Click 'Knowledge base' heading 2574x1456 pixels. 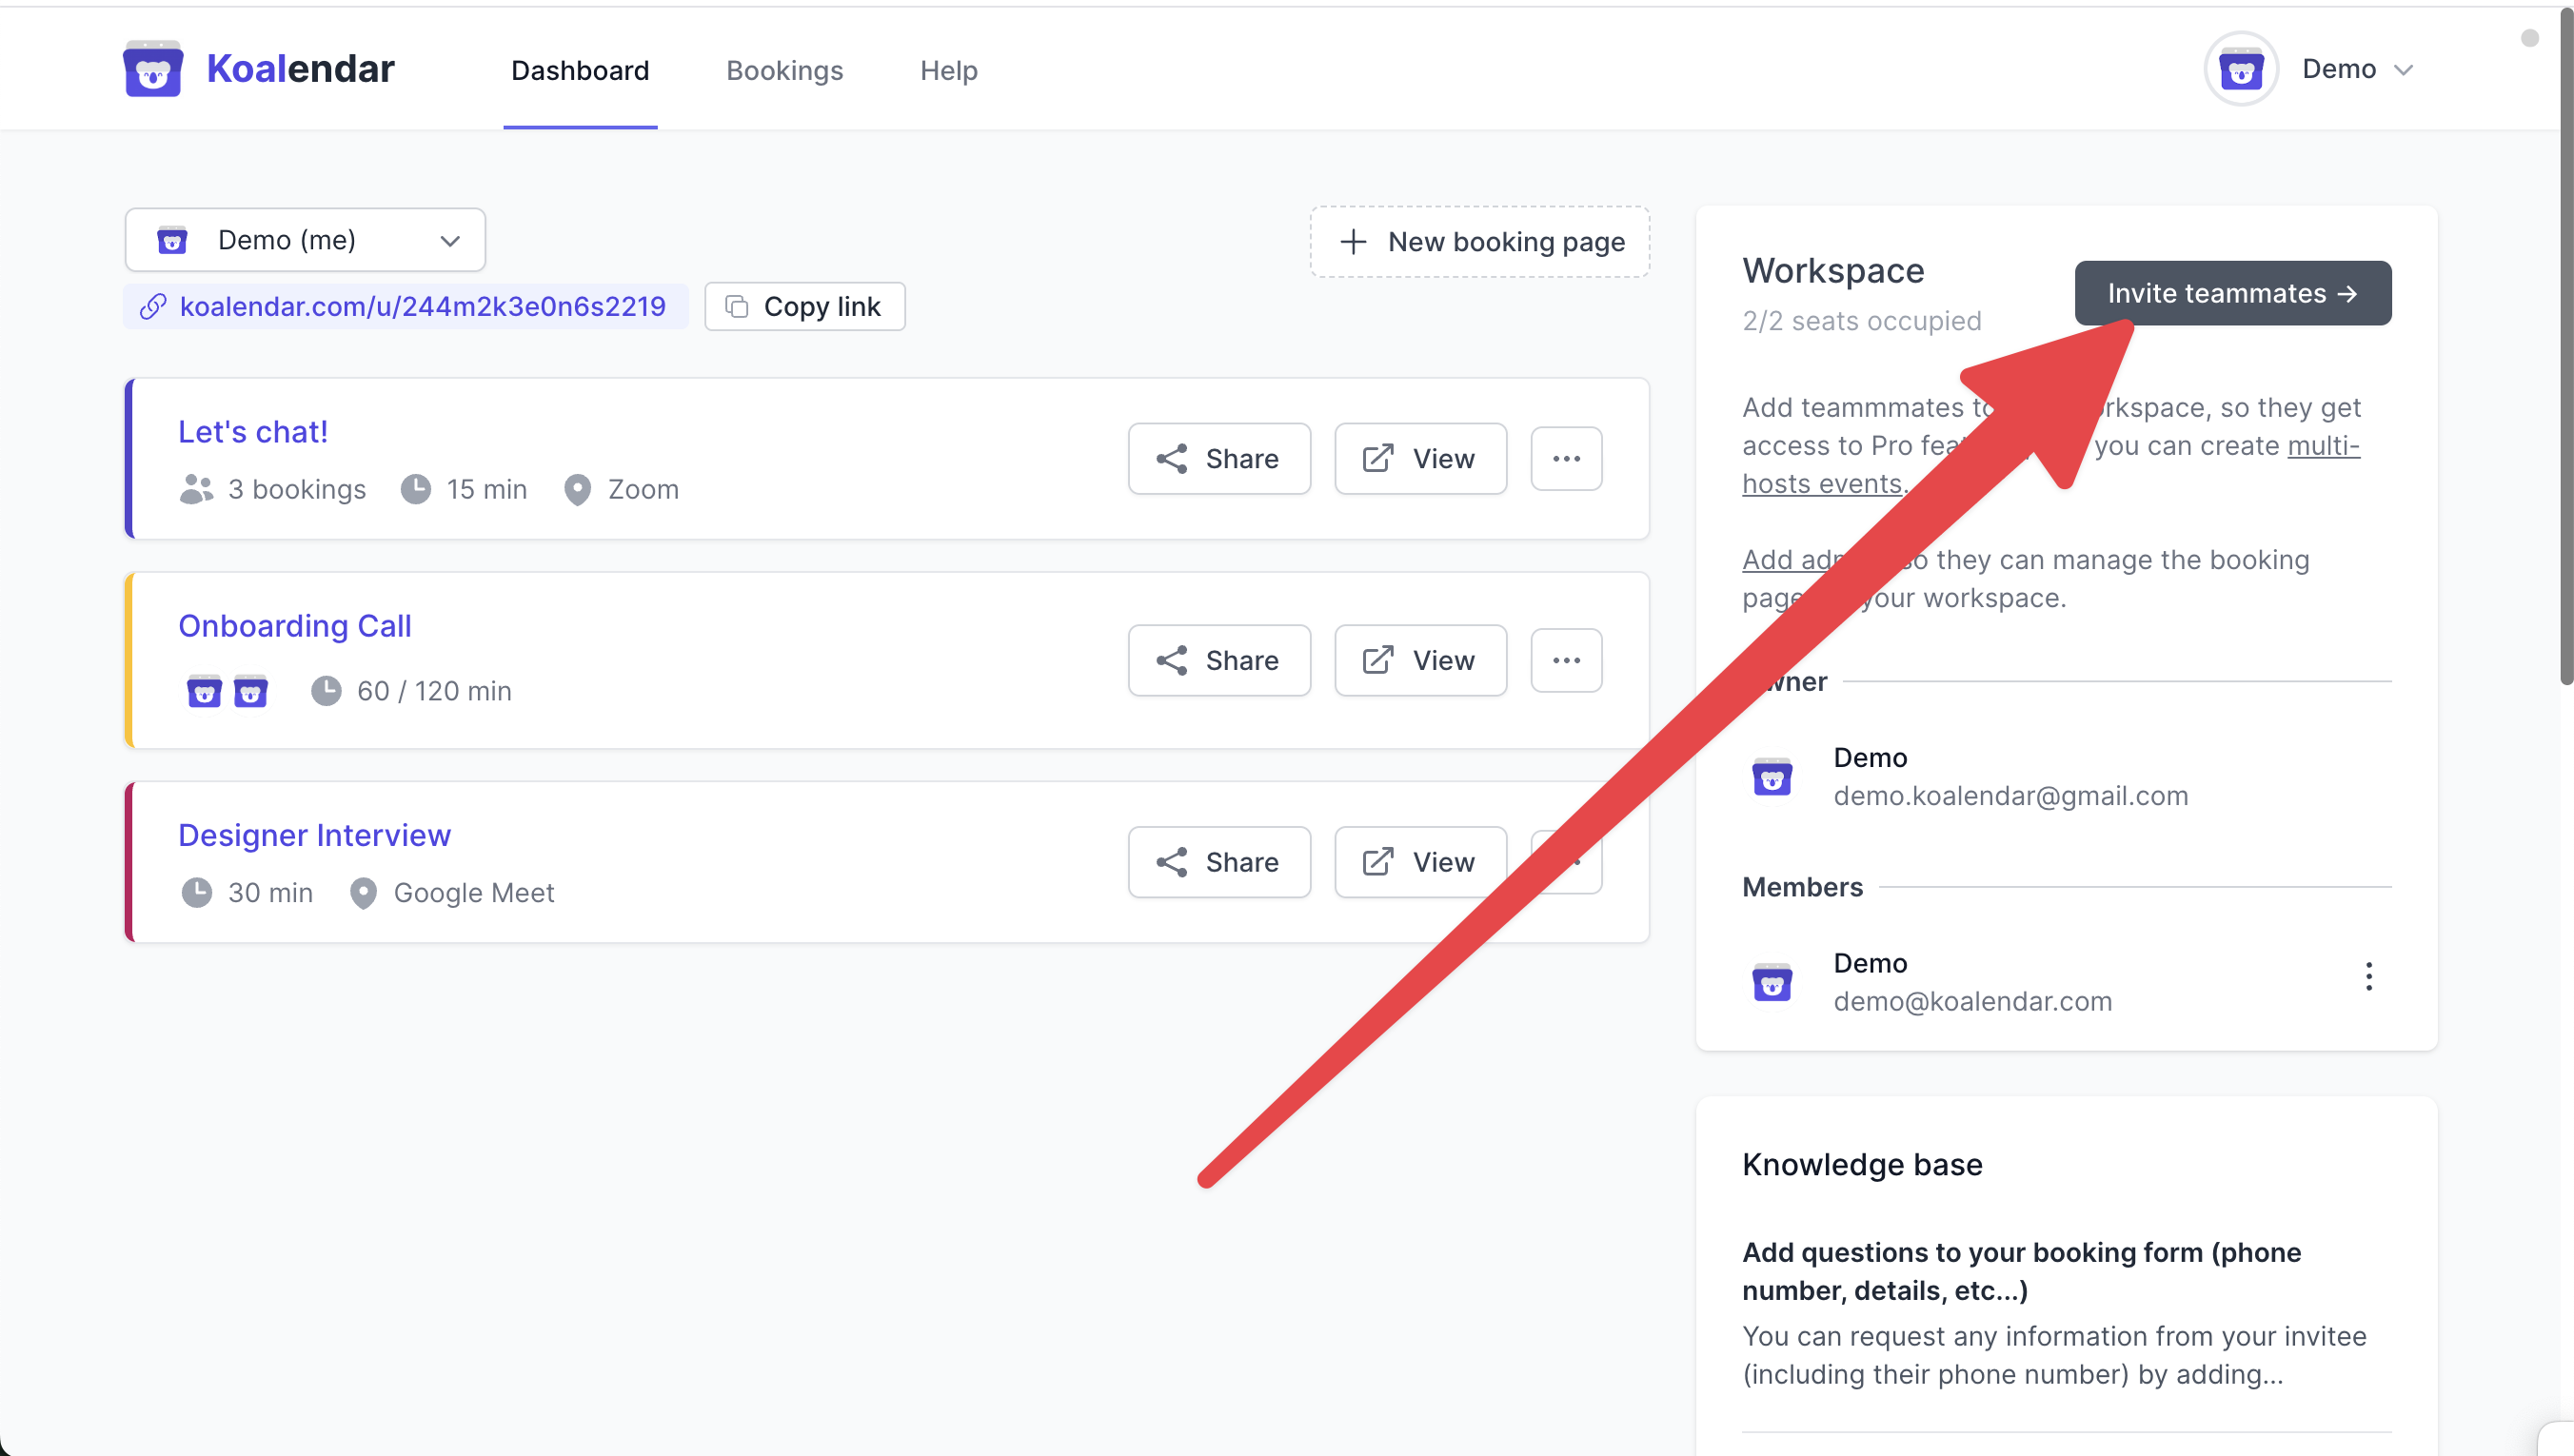pos(1862,1165)
